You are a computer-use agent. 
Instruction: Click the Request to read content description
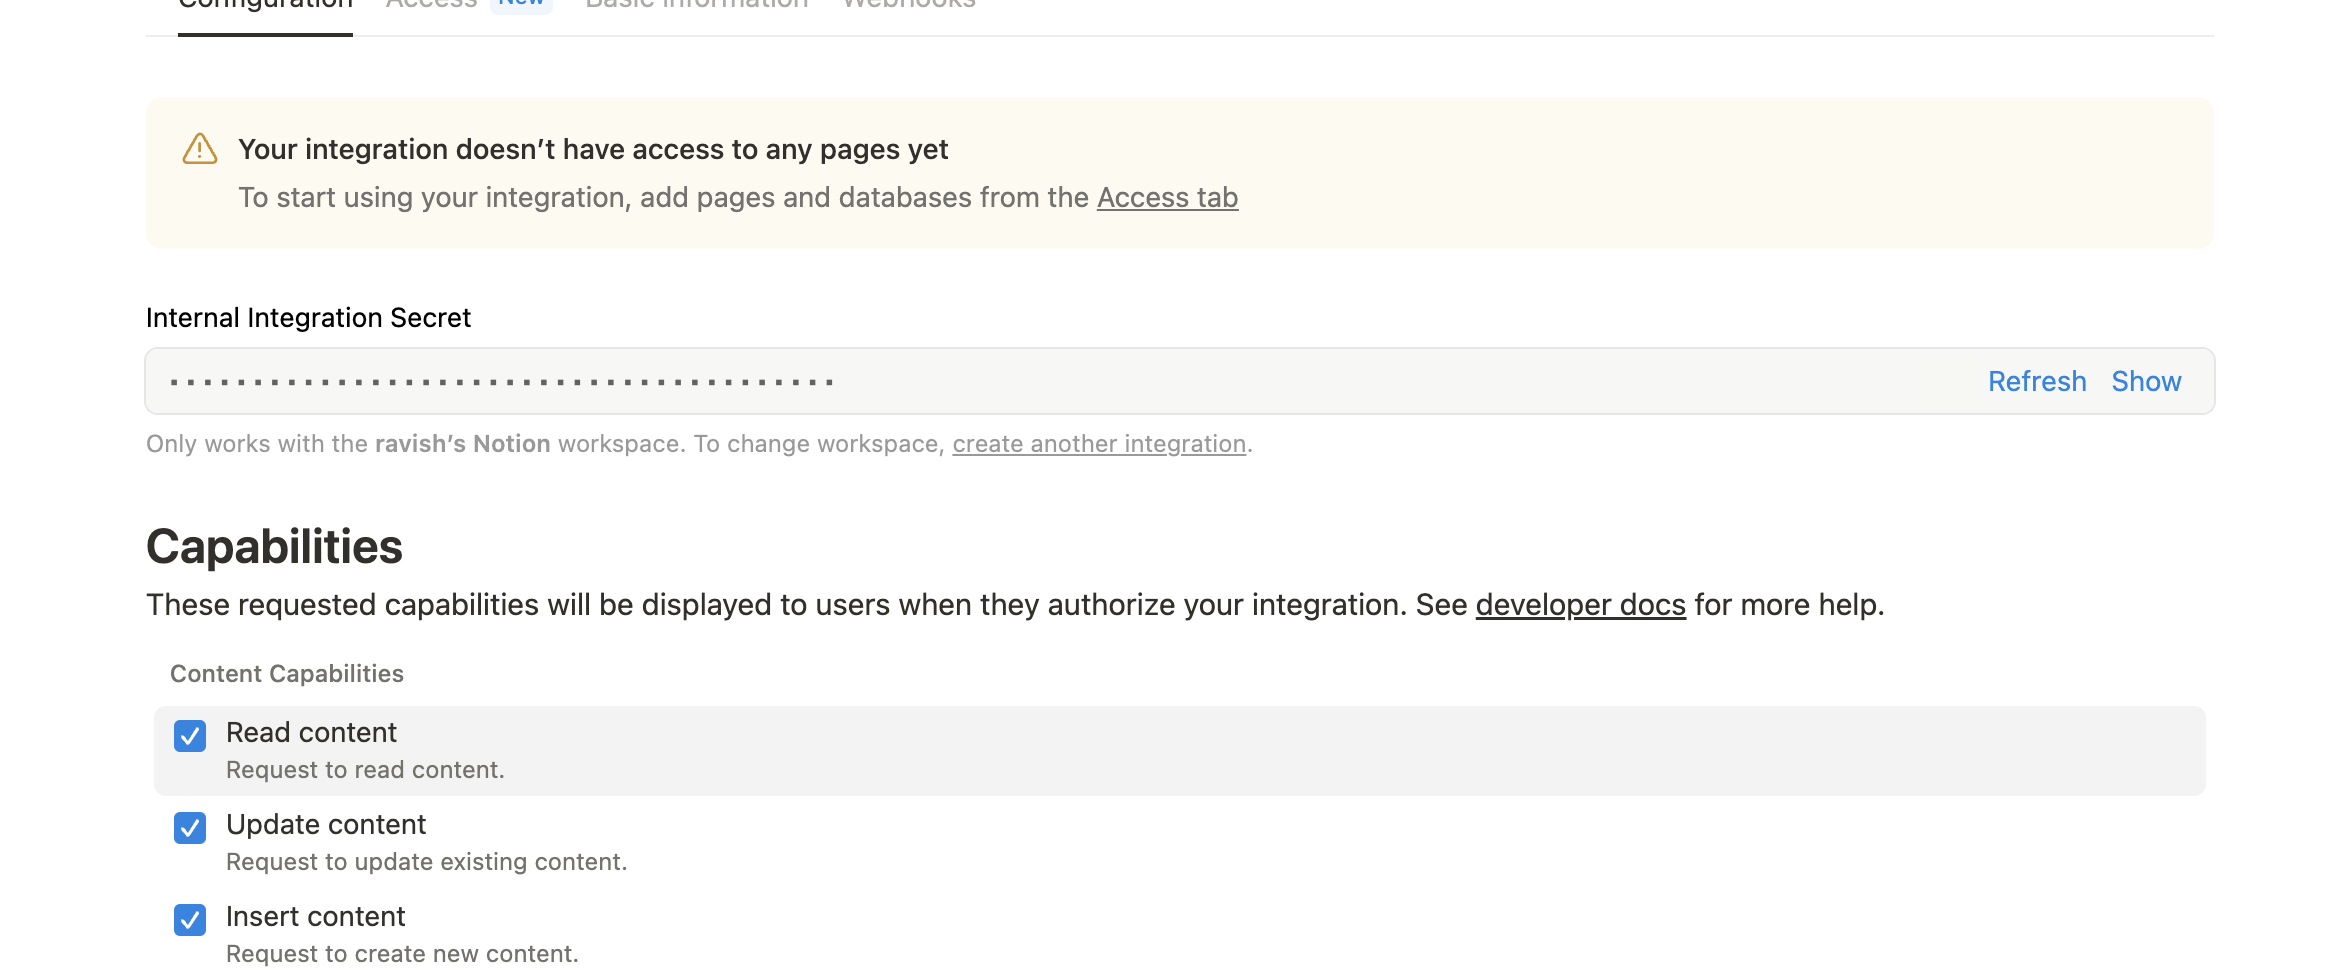(366, 769)
